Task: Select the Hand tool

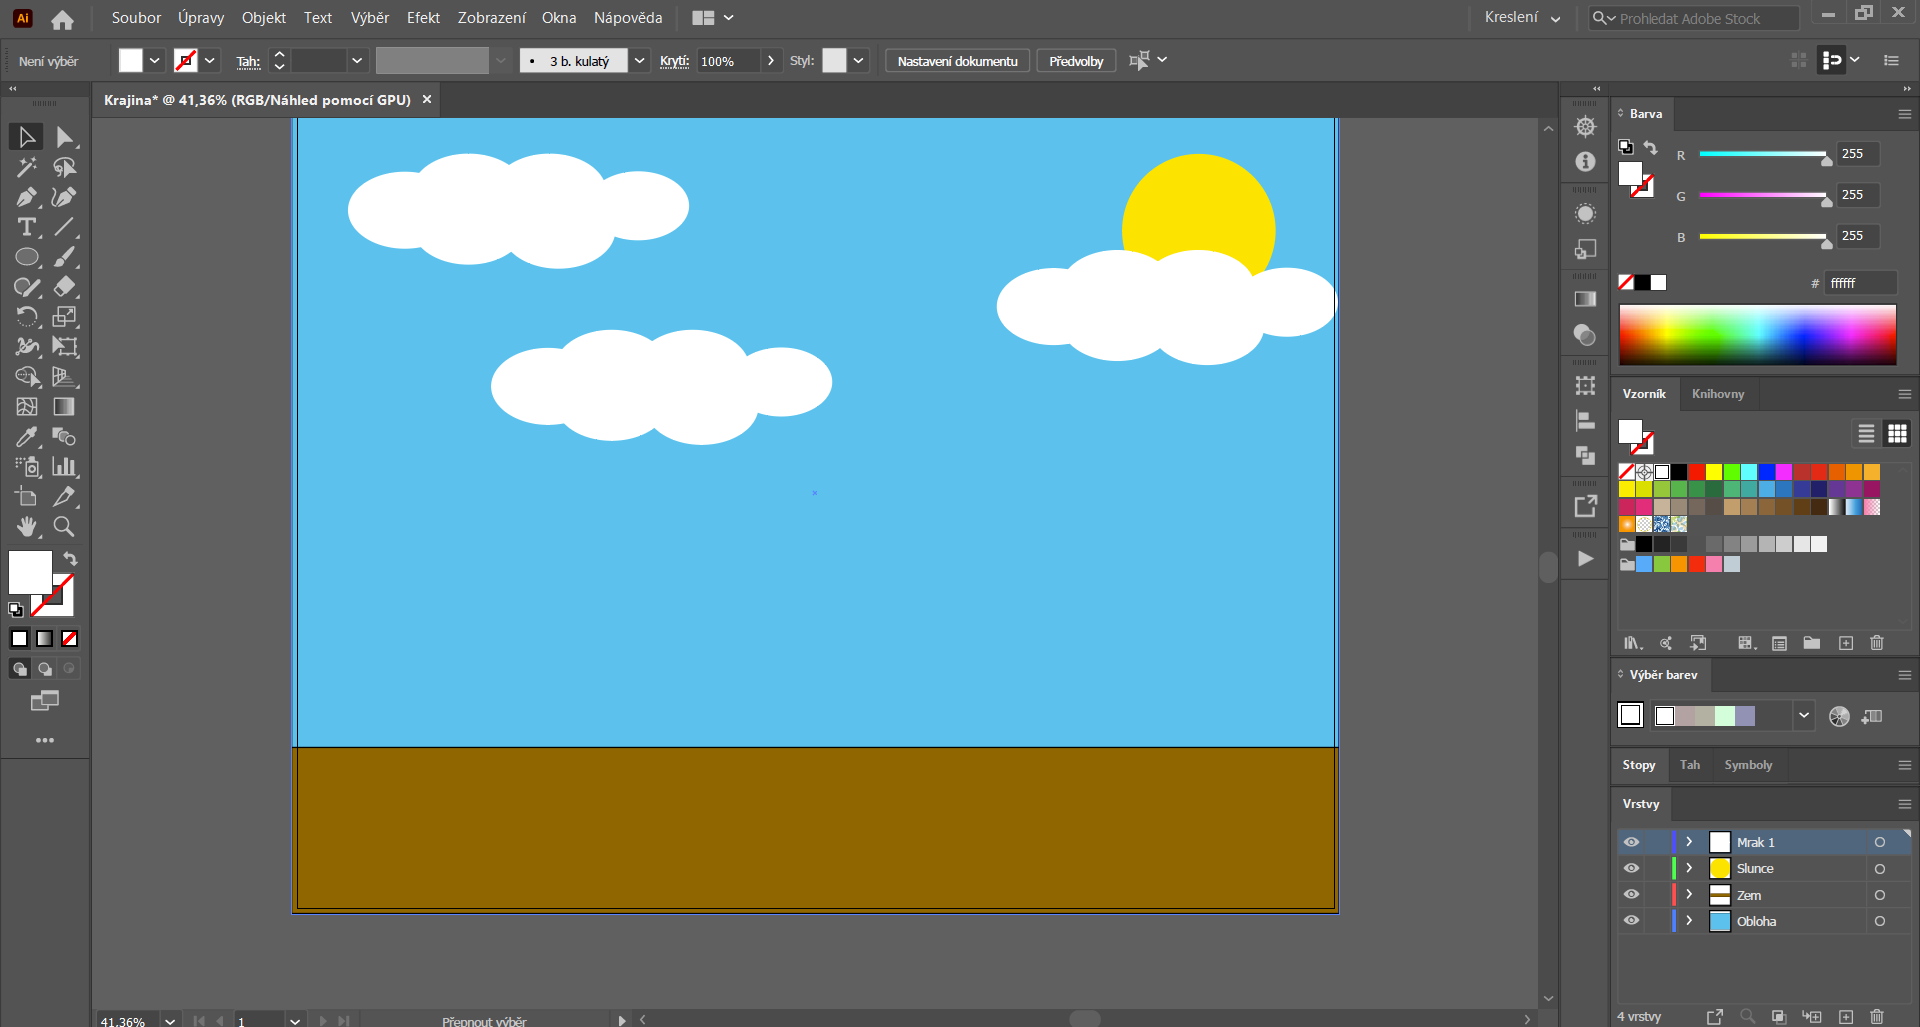Action: pyautogui.click(x=27, y=527)
